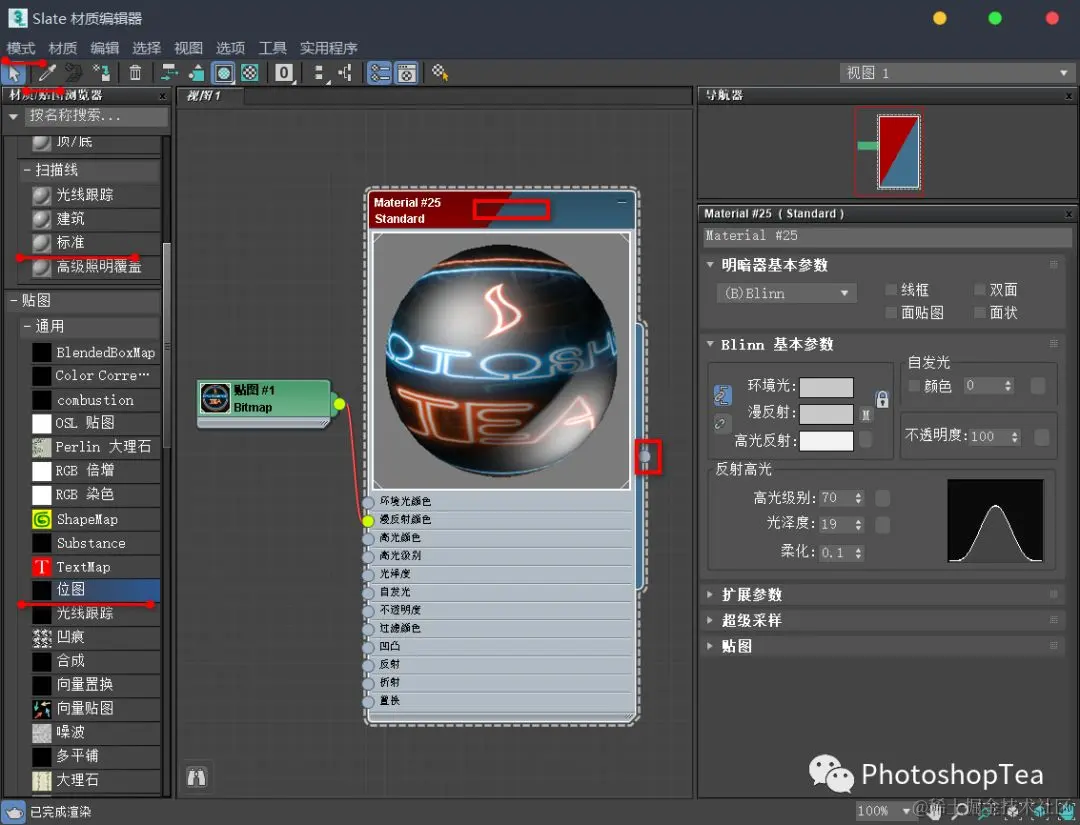Select the 向量贴图 map entry
Image resolution: width=1080 pixels, height=825 pixels.
click(96, 708)
